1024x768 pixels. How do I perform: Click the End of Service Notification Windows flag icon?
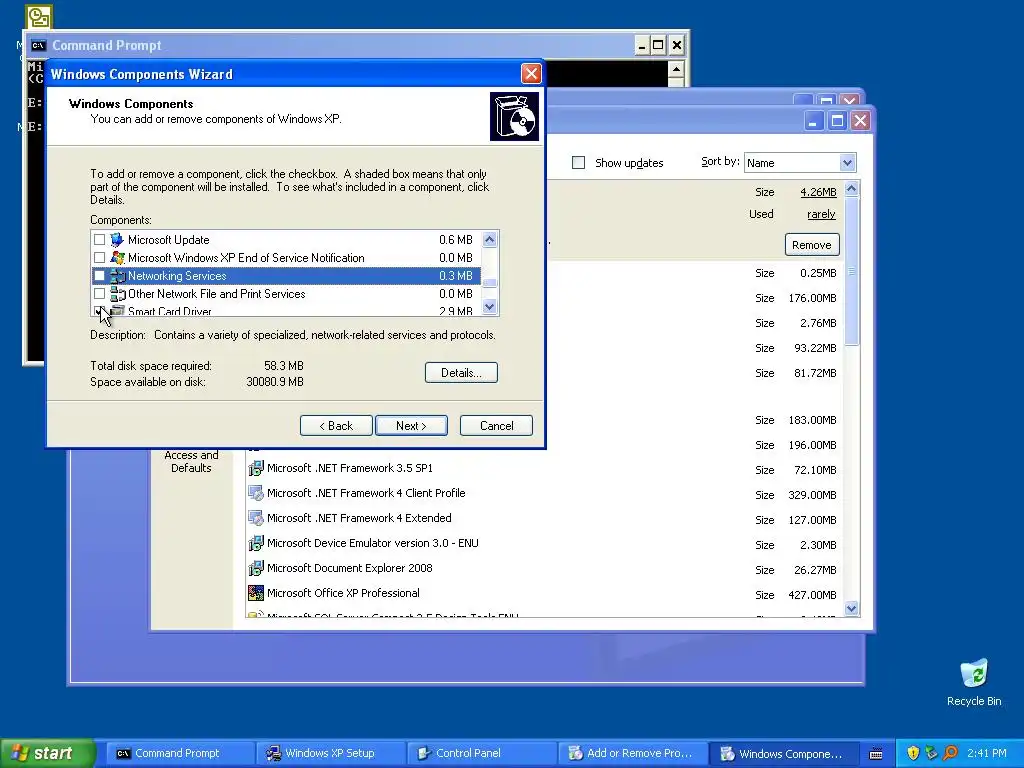click(117, 258)
